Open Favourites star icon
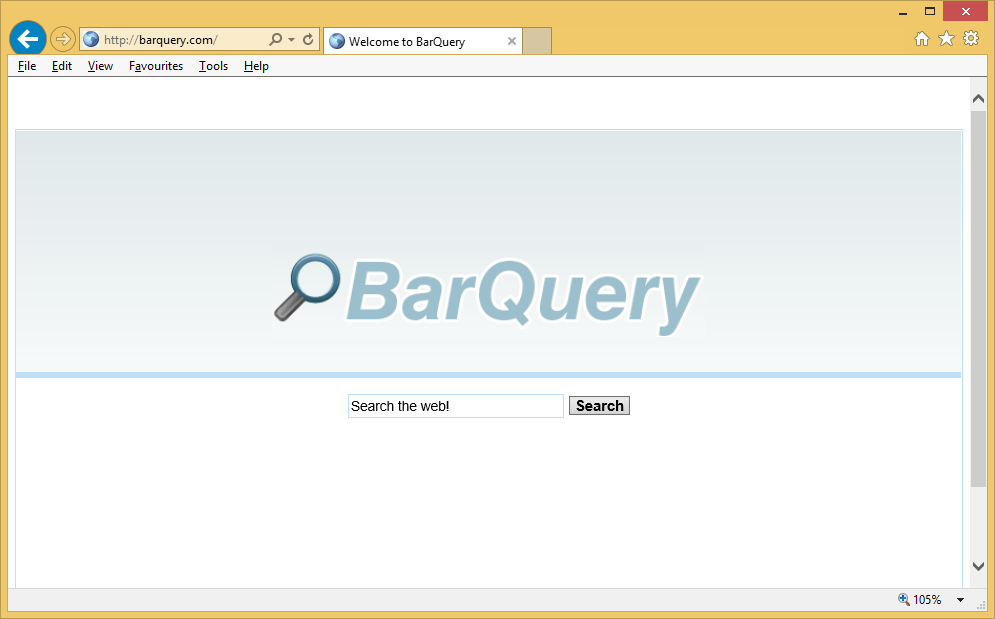This screenshot has width=995, height=619. 946,39
